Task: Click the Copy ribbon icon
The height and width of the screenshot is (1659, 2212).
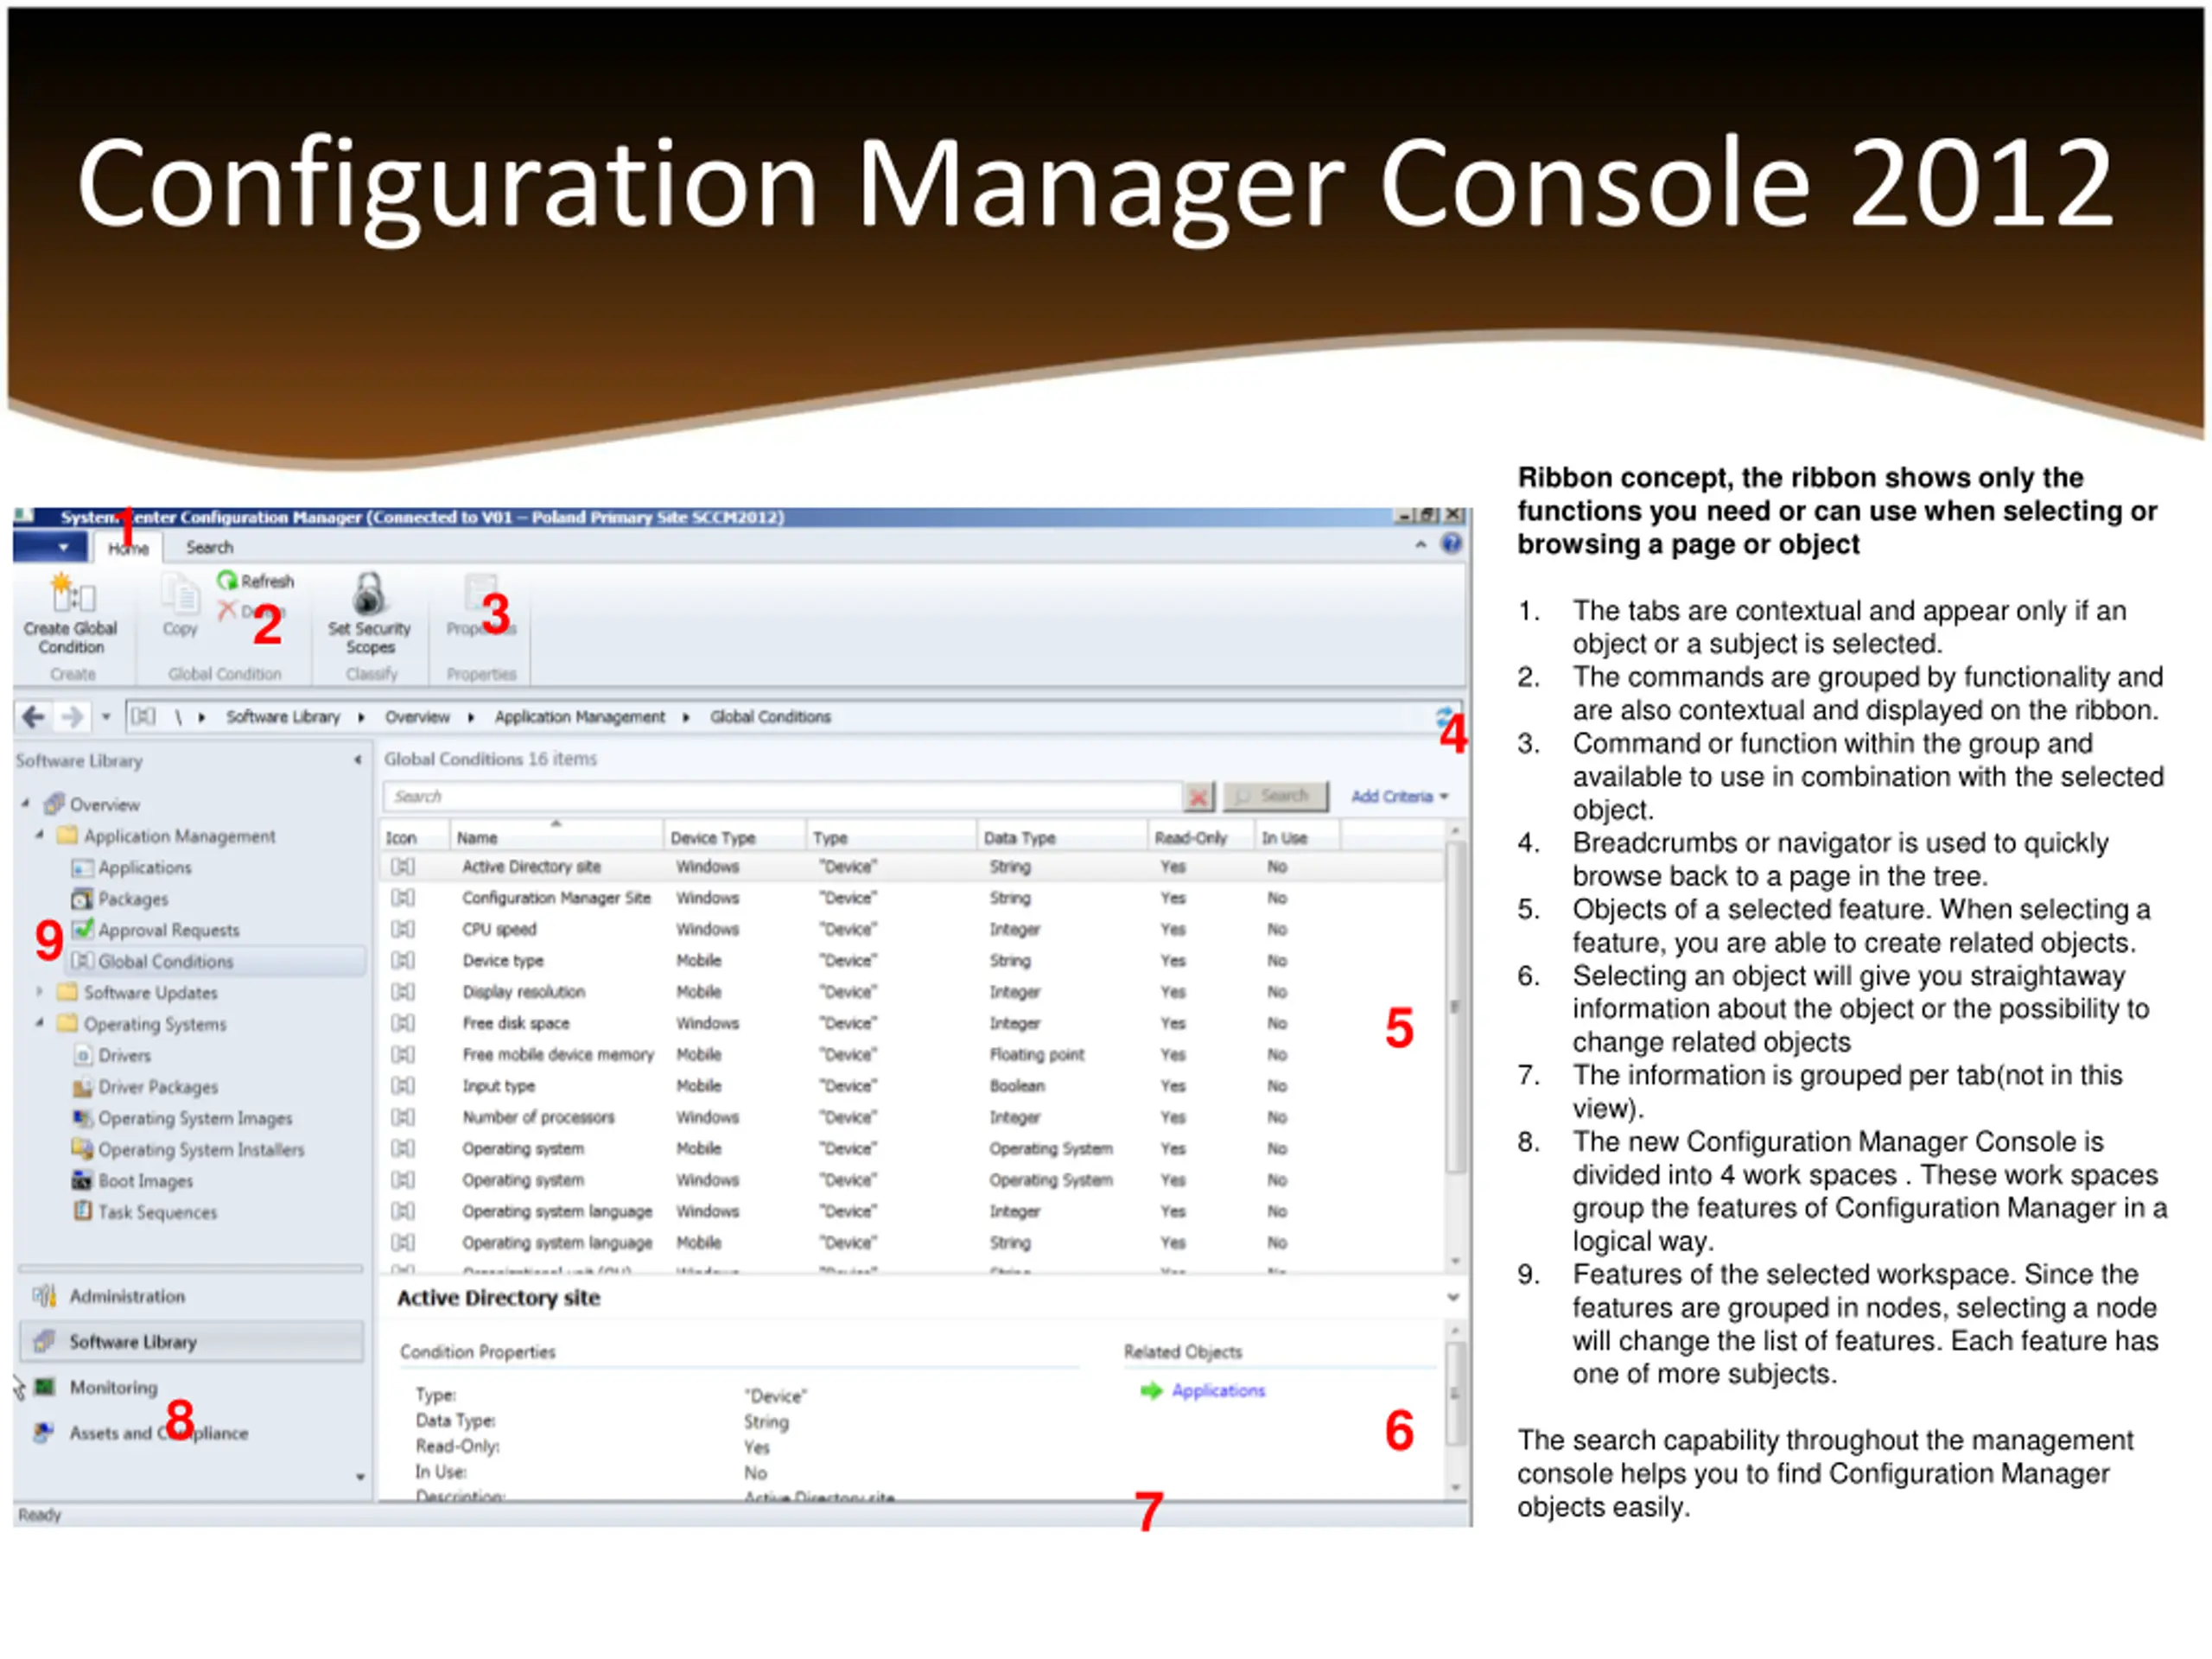Action: coord(181,594)
